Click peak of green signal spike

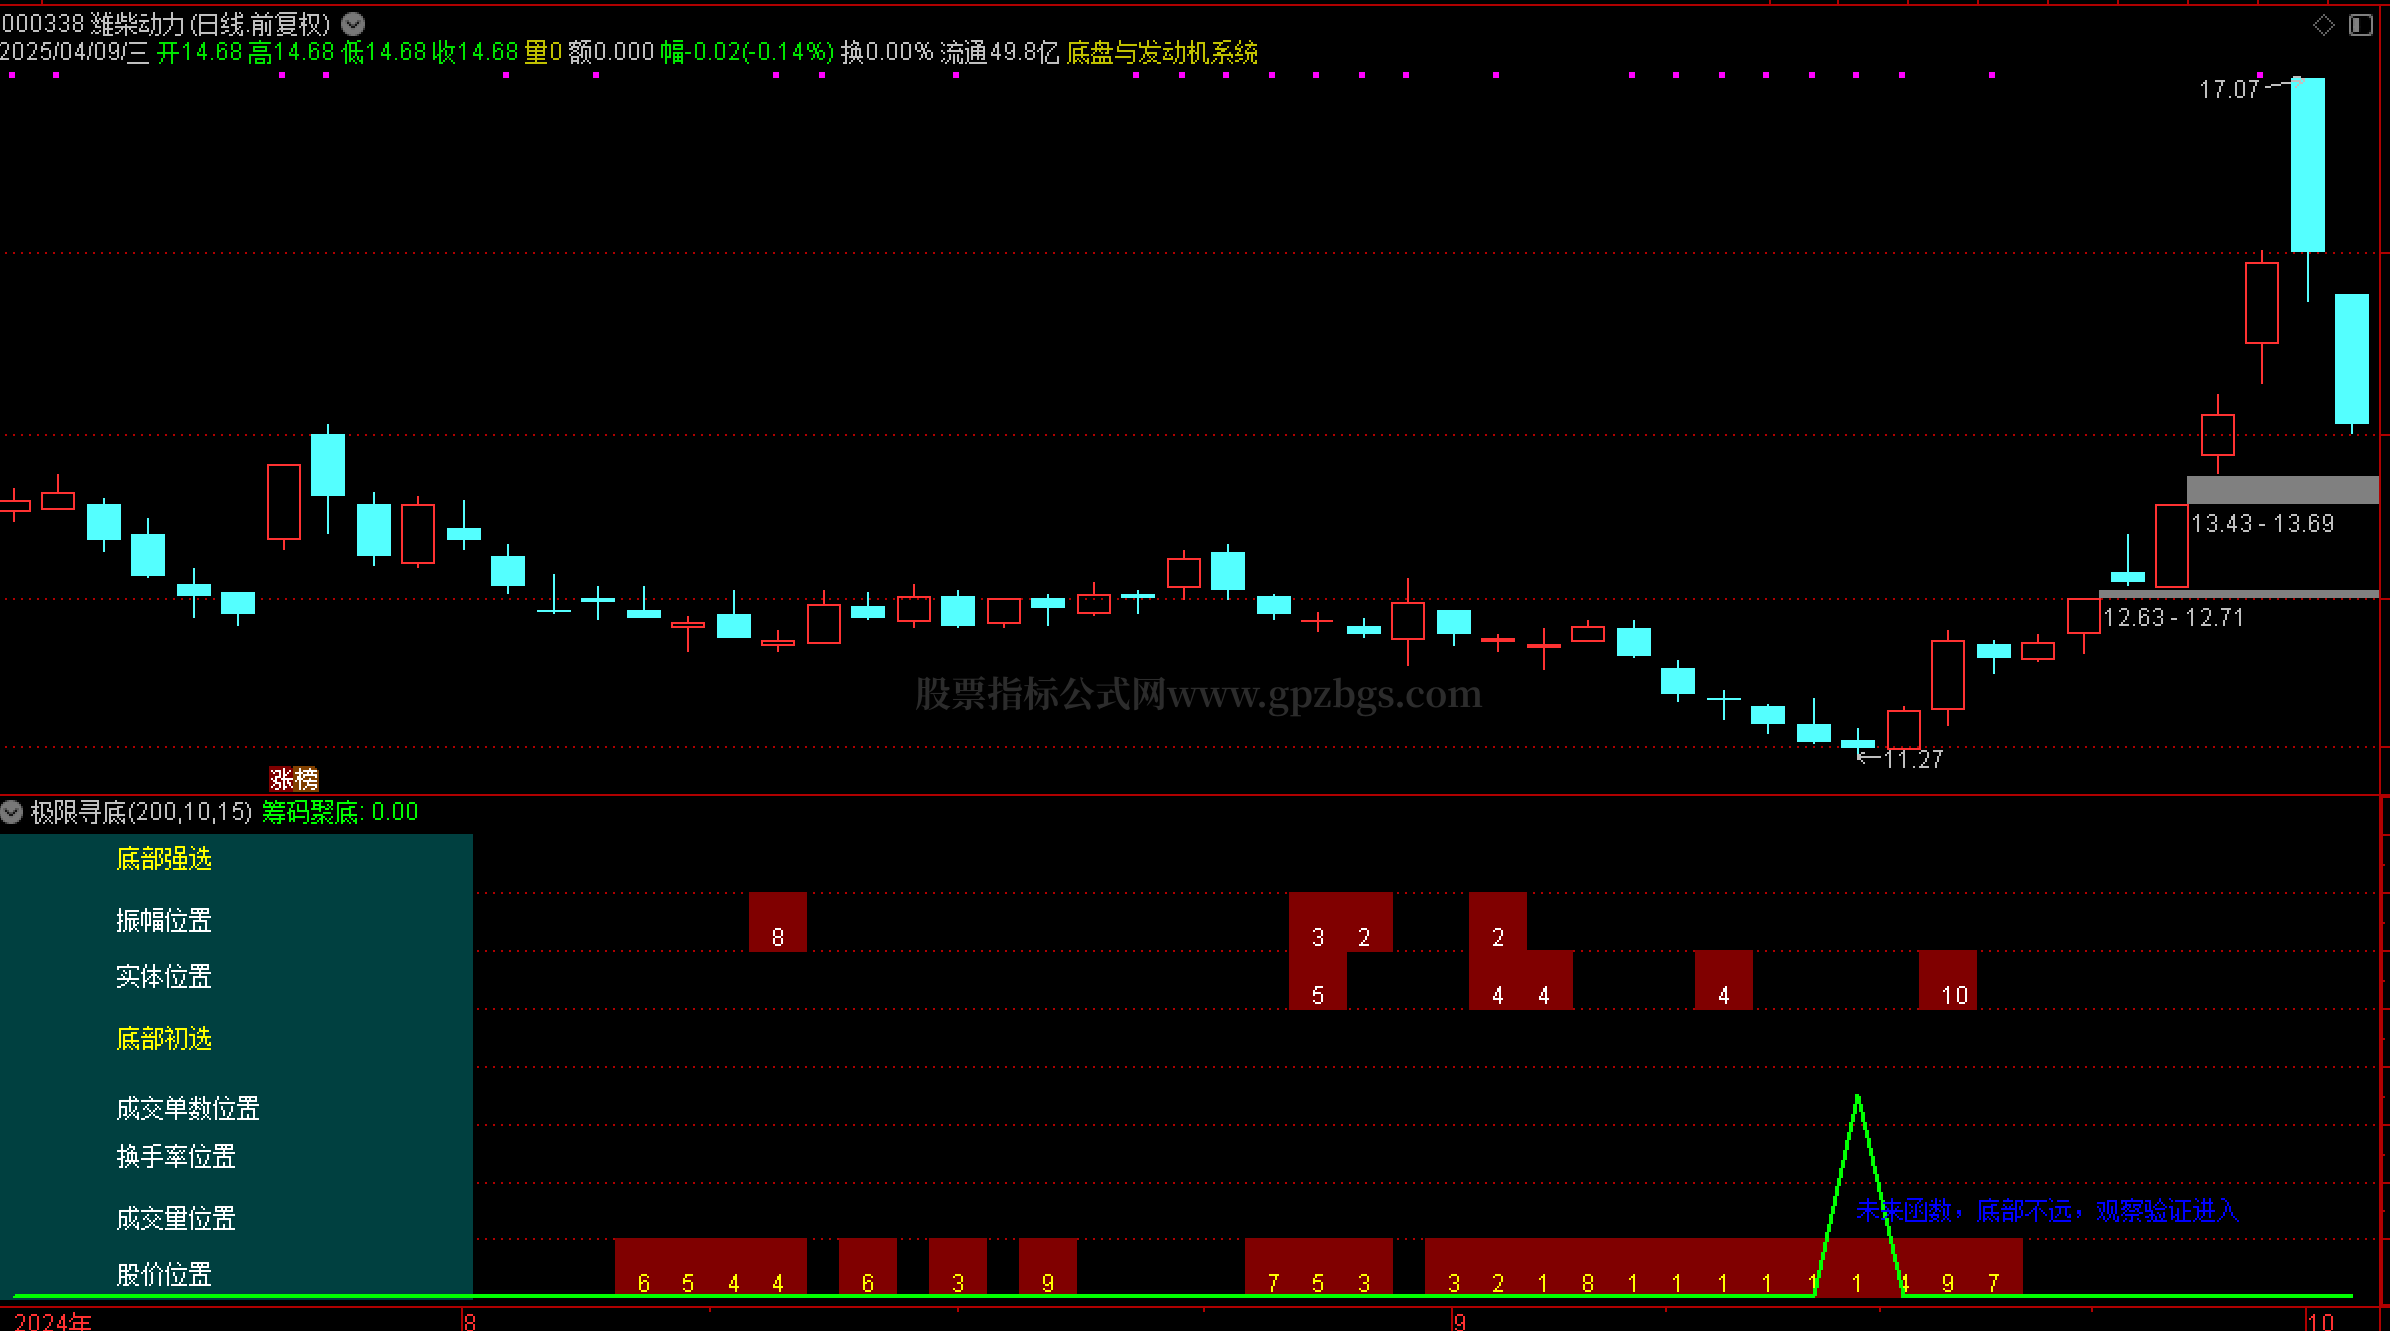(x=1857, y=1097)
